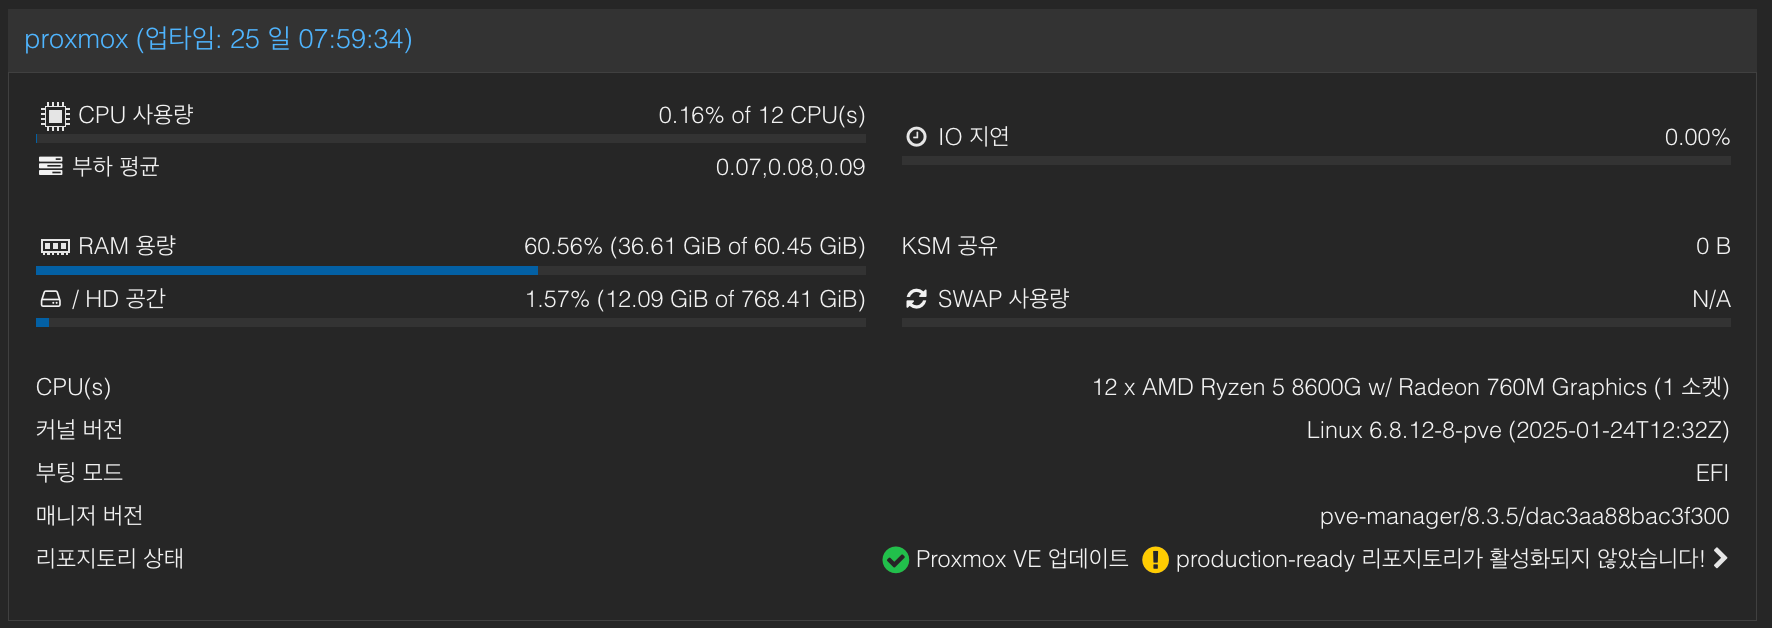This screenshot has width=1772, height=628.
Task: Click the green Proxmox VE update checkmark
Action: coord(895,559)
